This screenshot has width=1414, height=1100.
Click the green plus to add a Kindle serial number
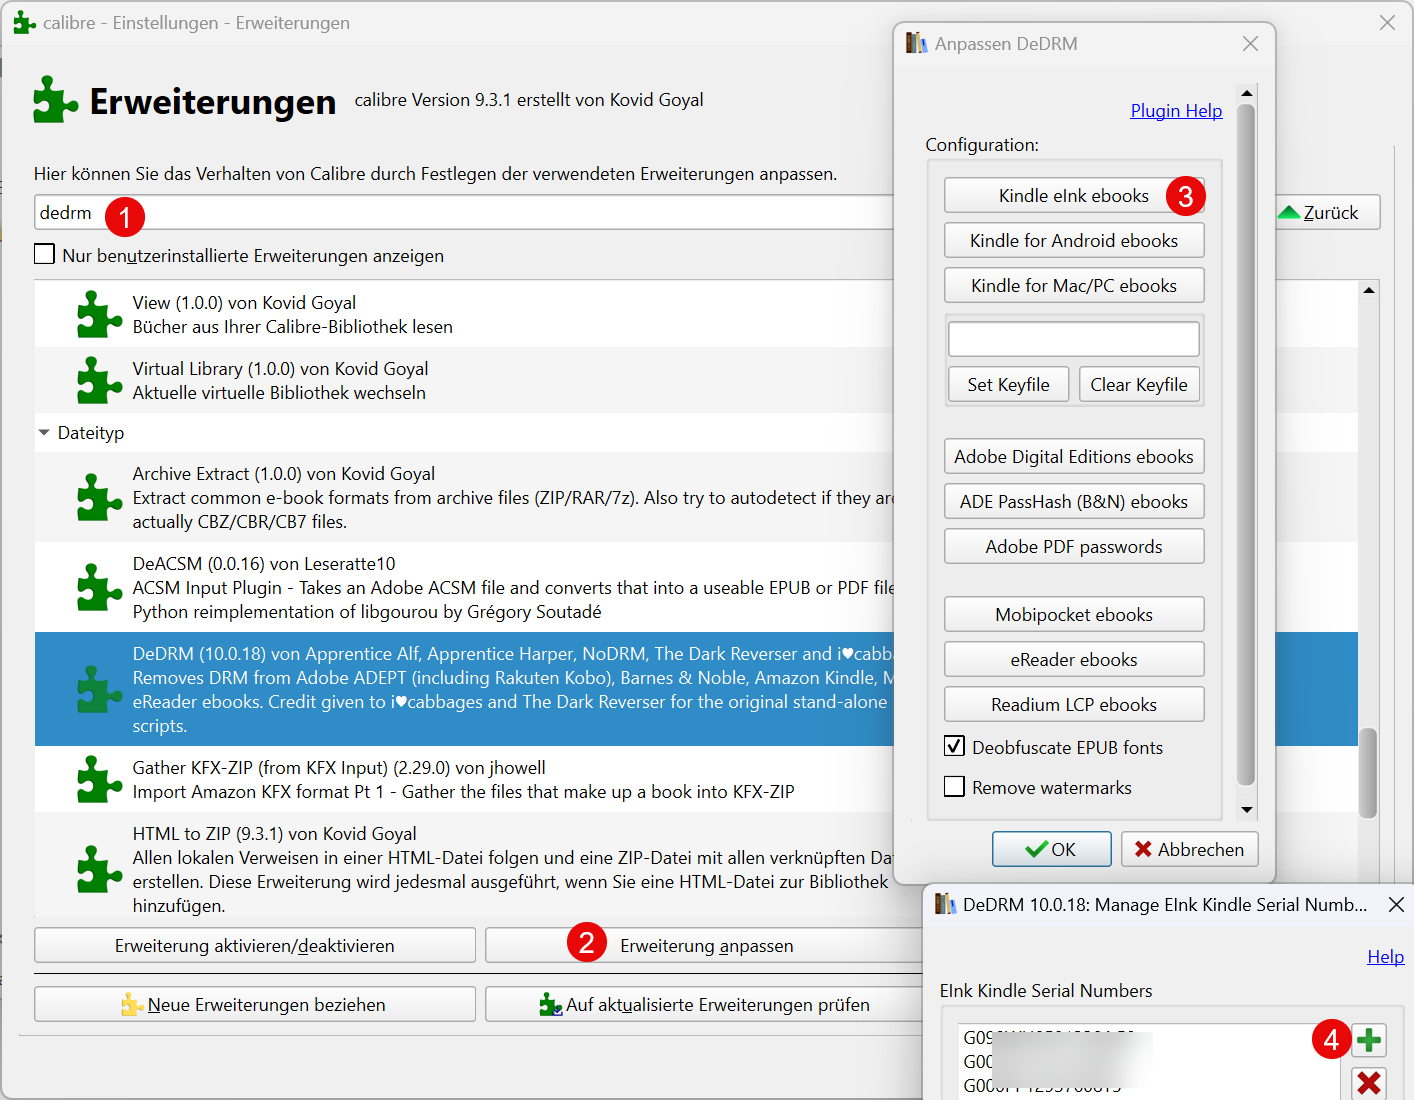[1368, 1040]
